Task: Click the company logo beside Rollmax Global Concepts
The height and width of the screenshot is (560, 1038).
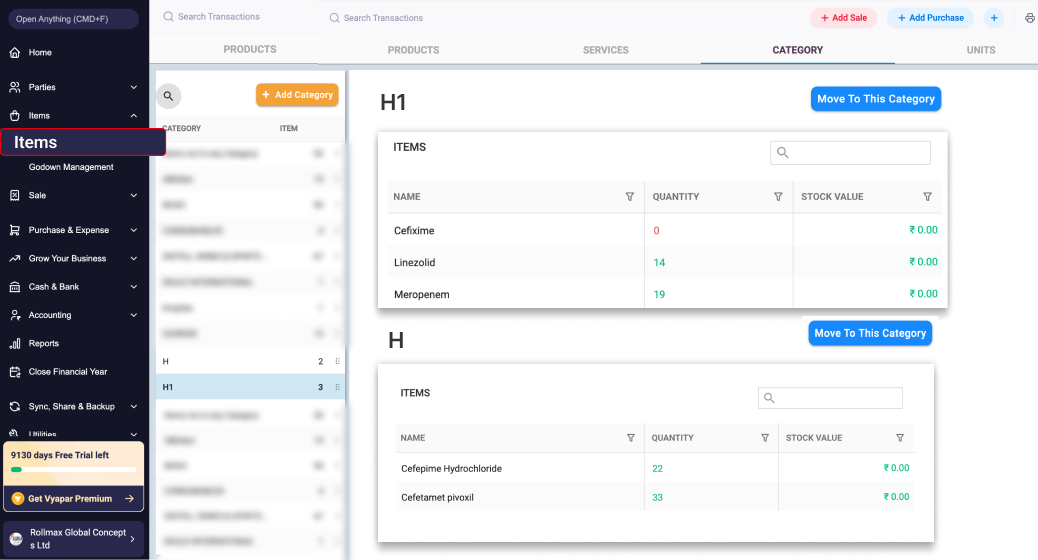Action: point(16,539)
